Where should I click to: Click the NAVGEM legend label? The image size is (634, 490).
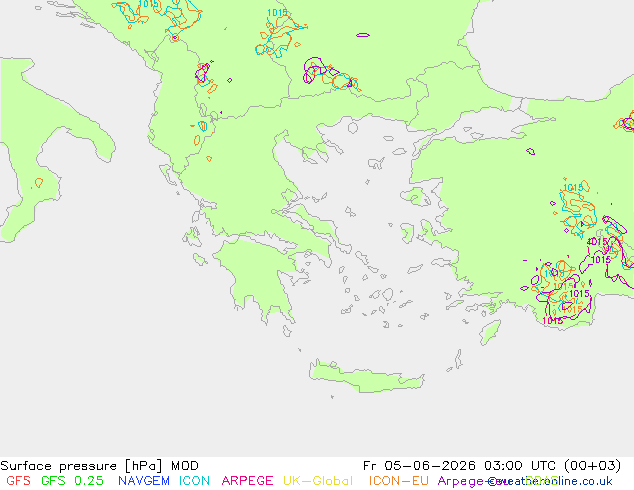144,481
